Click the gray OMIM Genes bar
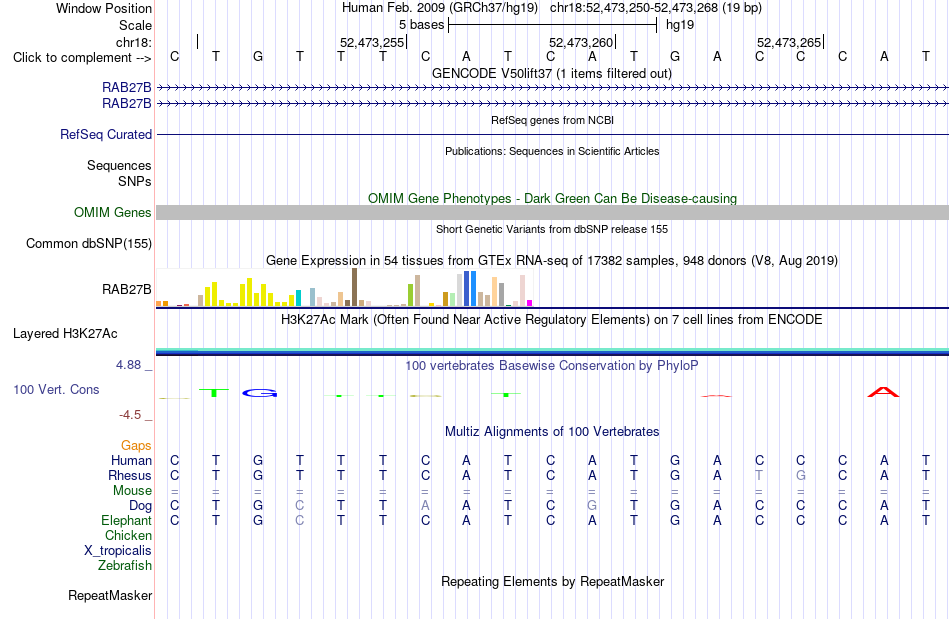The height and width of the screenshot is (619, 950). 553,212
